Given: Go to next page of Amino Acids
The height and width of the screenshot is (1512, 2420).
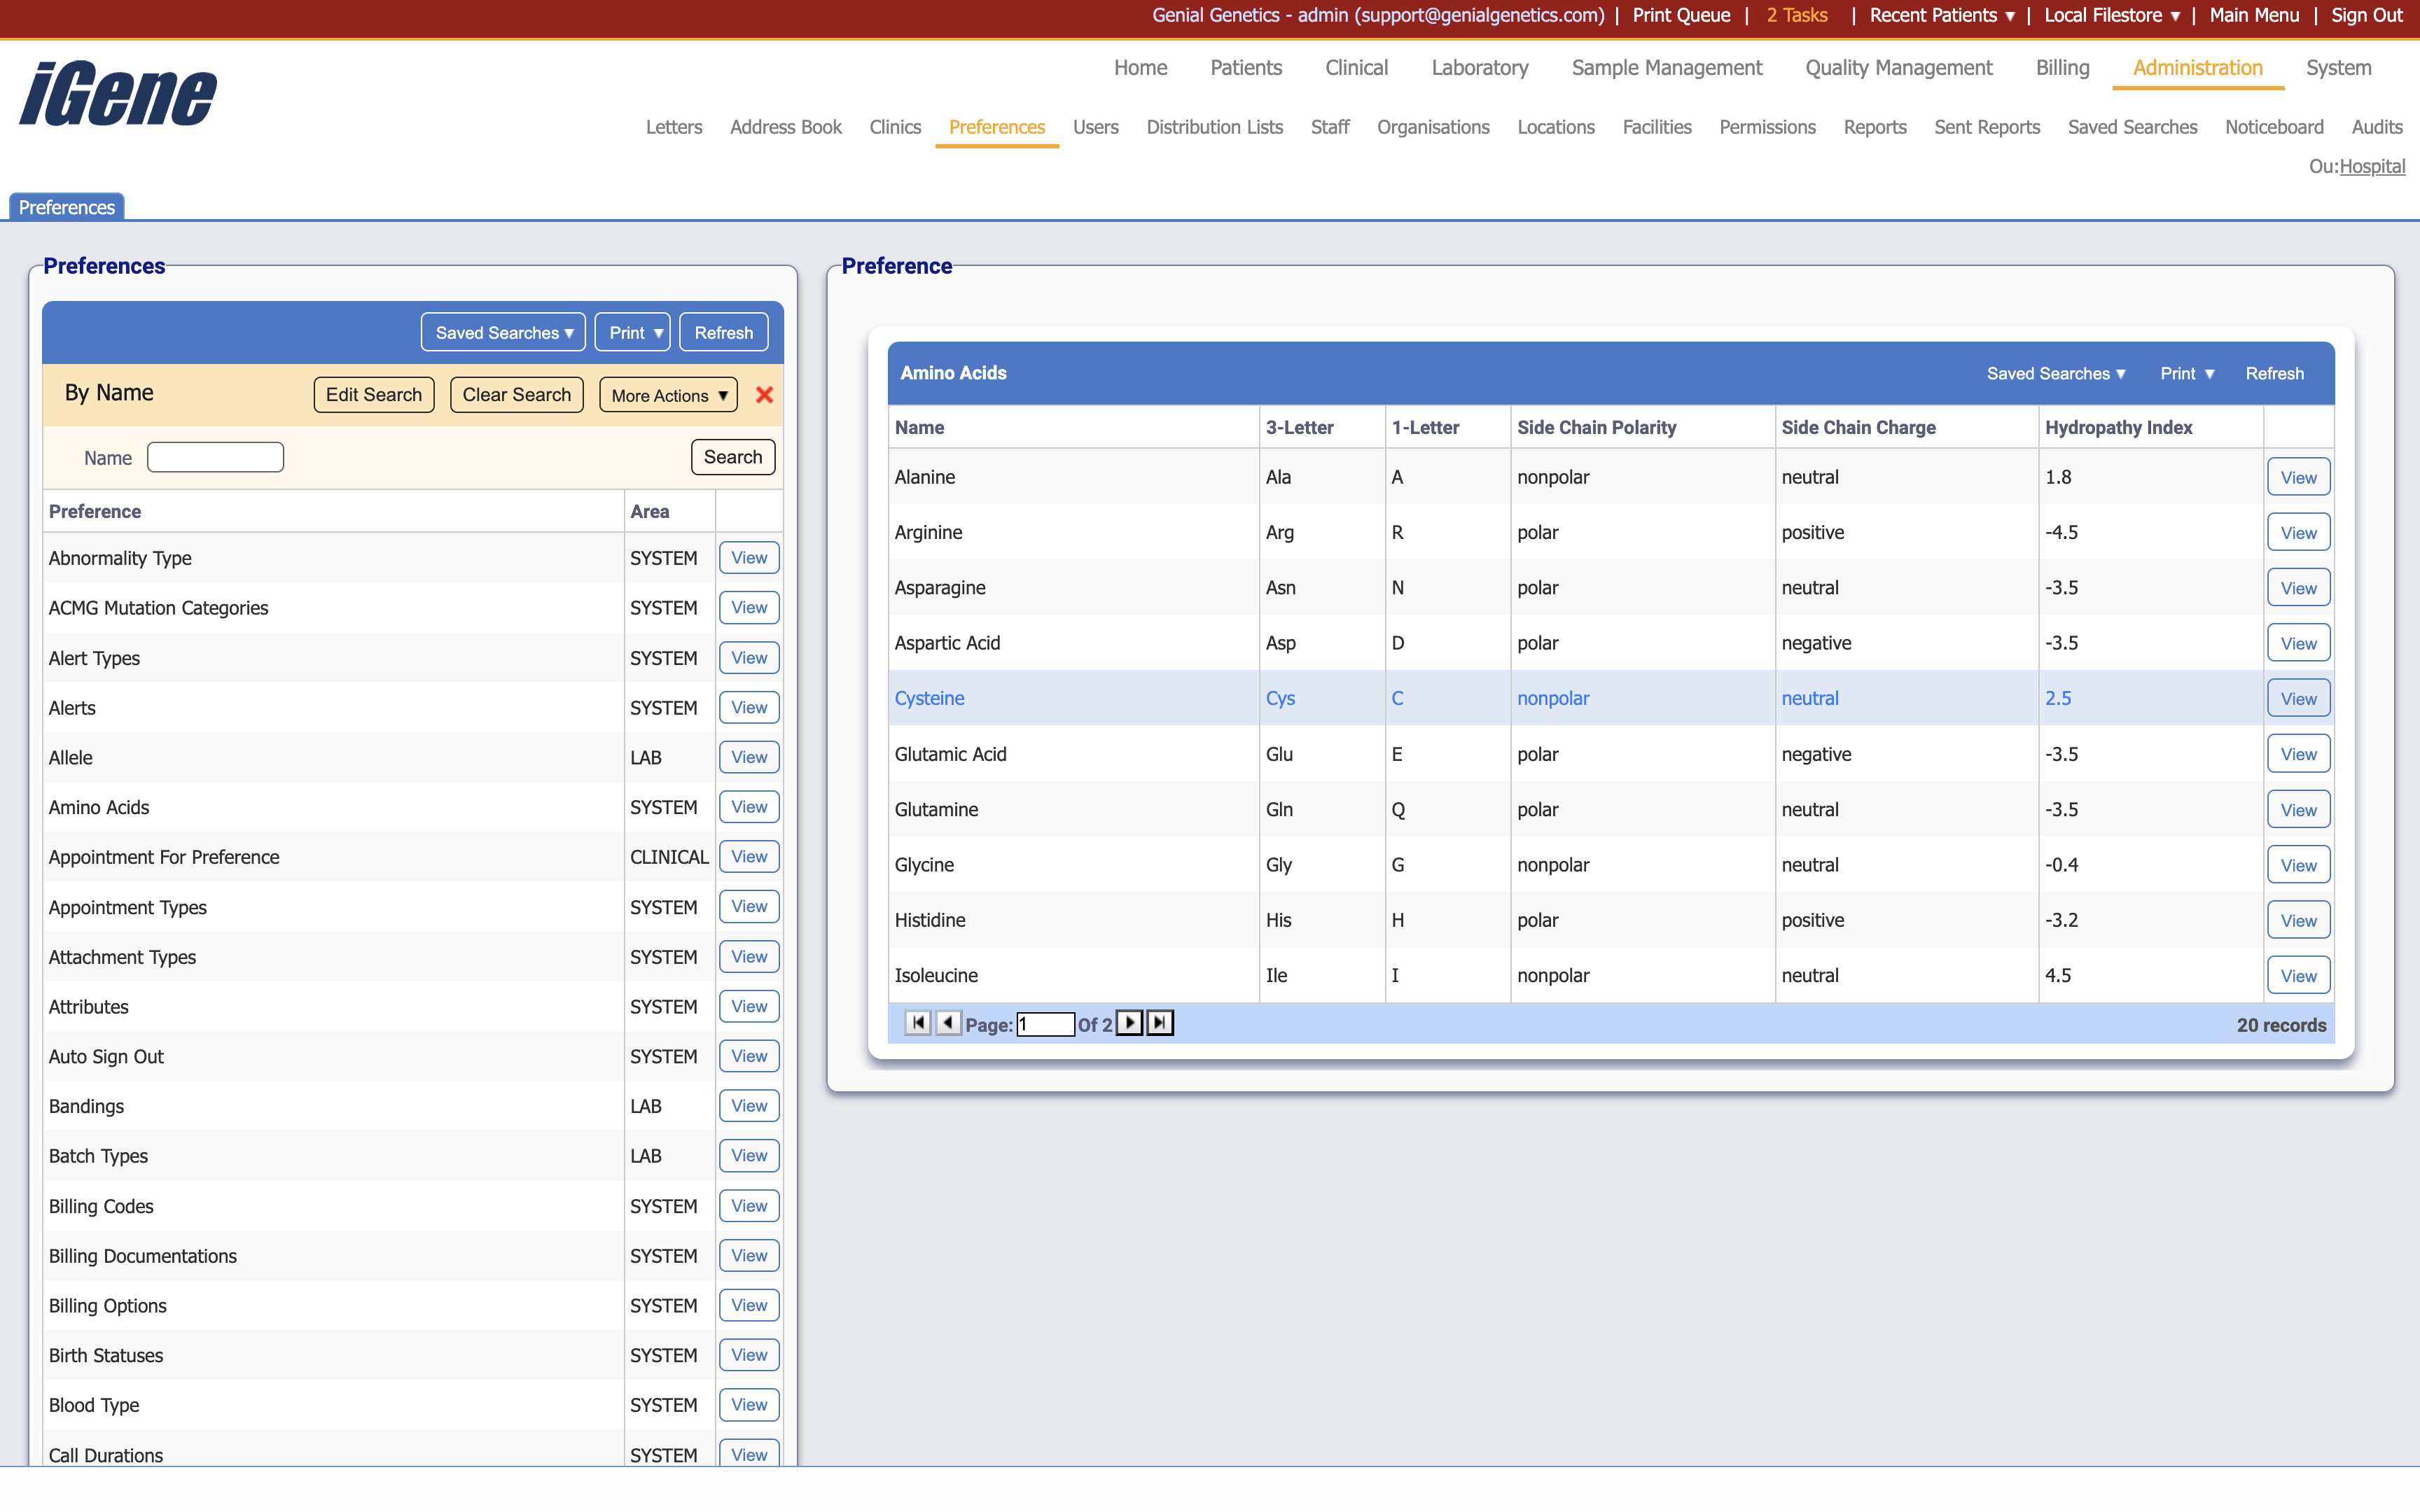Looking at the screenshot, I should pyautogui.click(x=1129, y=1023).
